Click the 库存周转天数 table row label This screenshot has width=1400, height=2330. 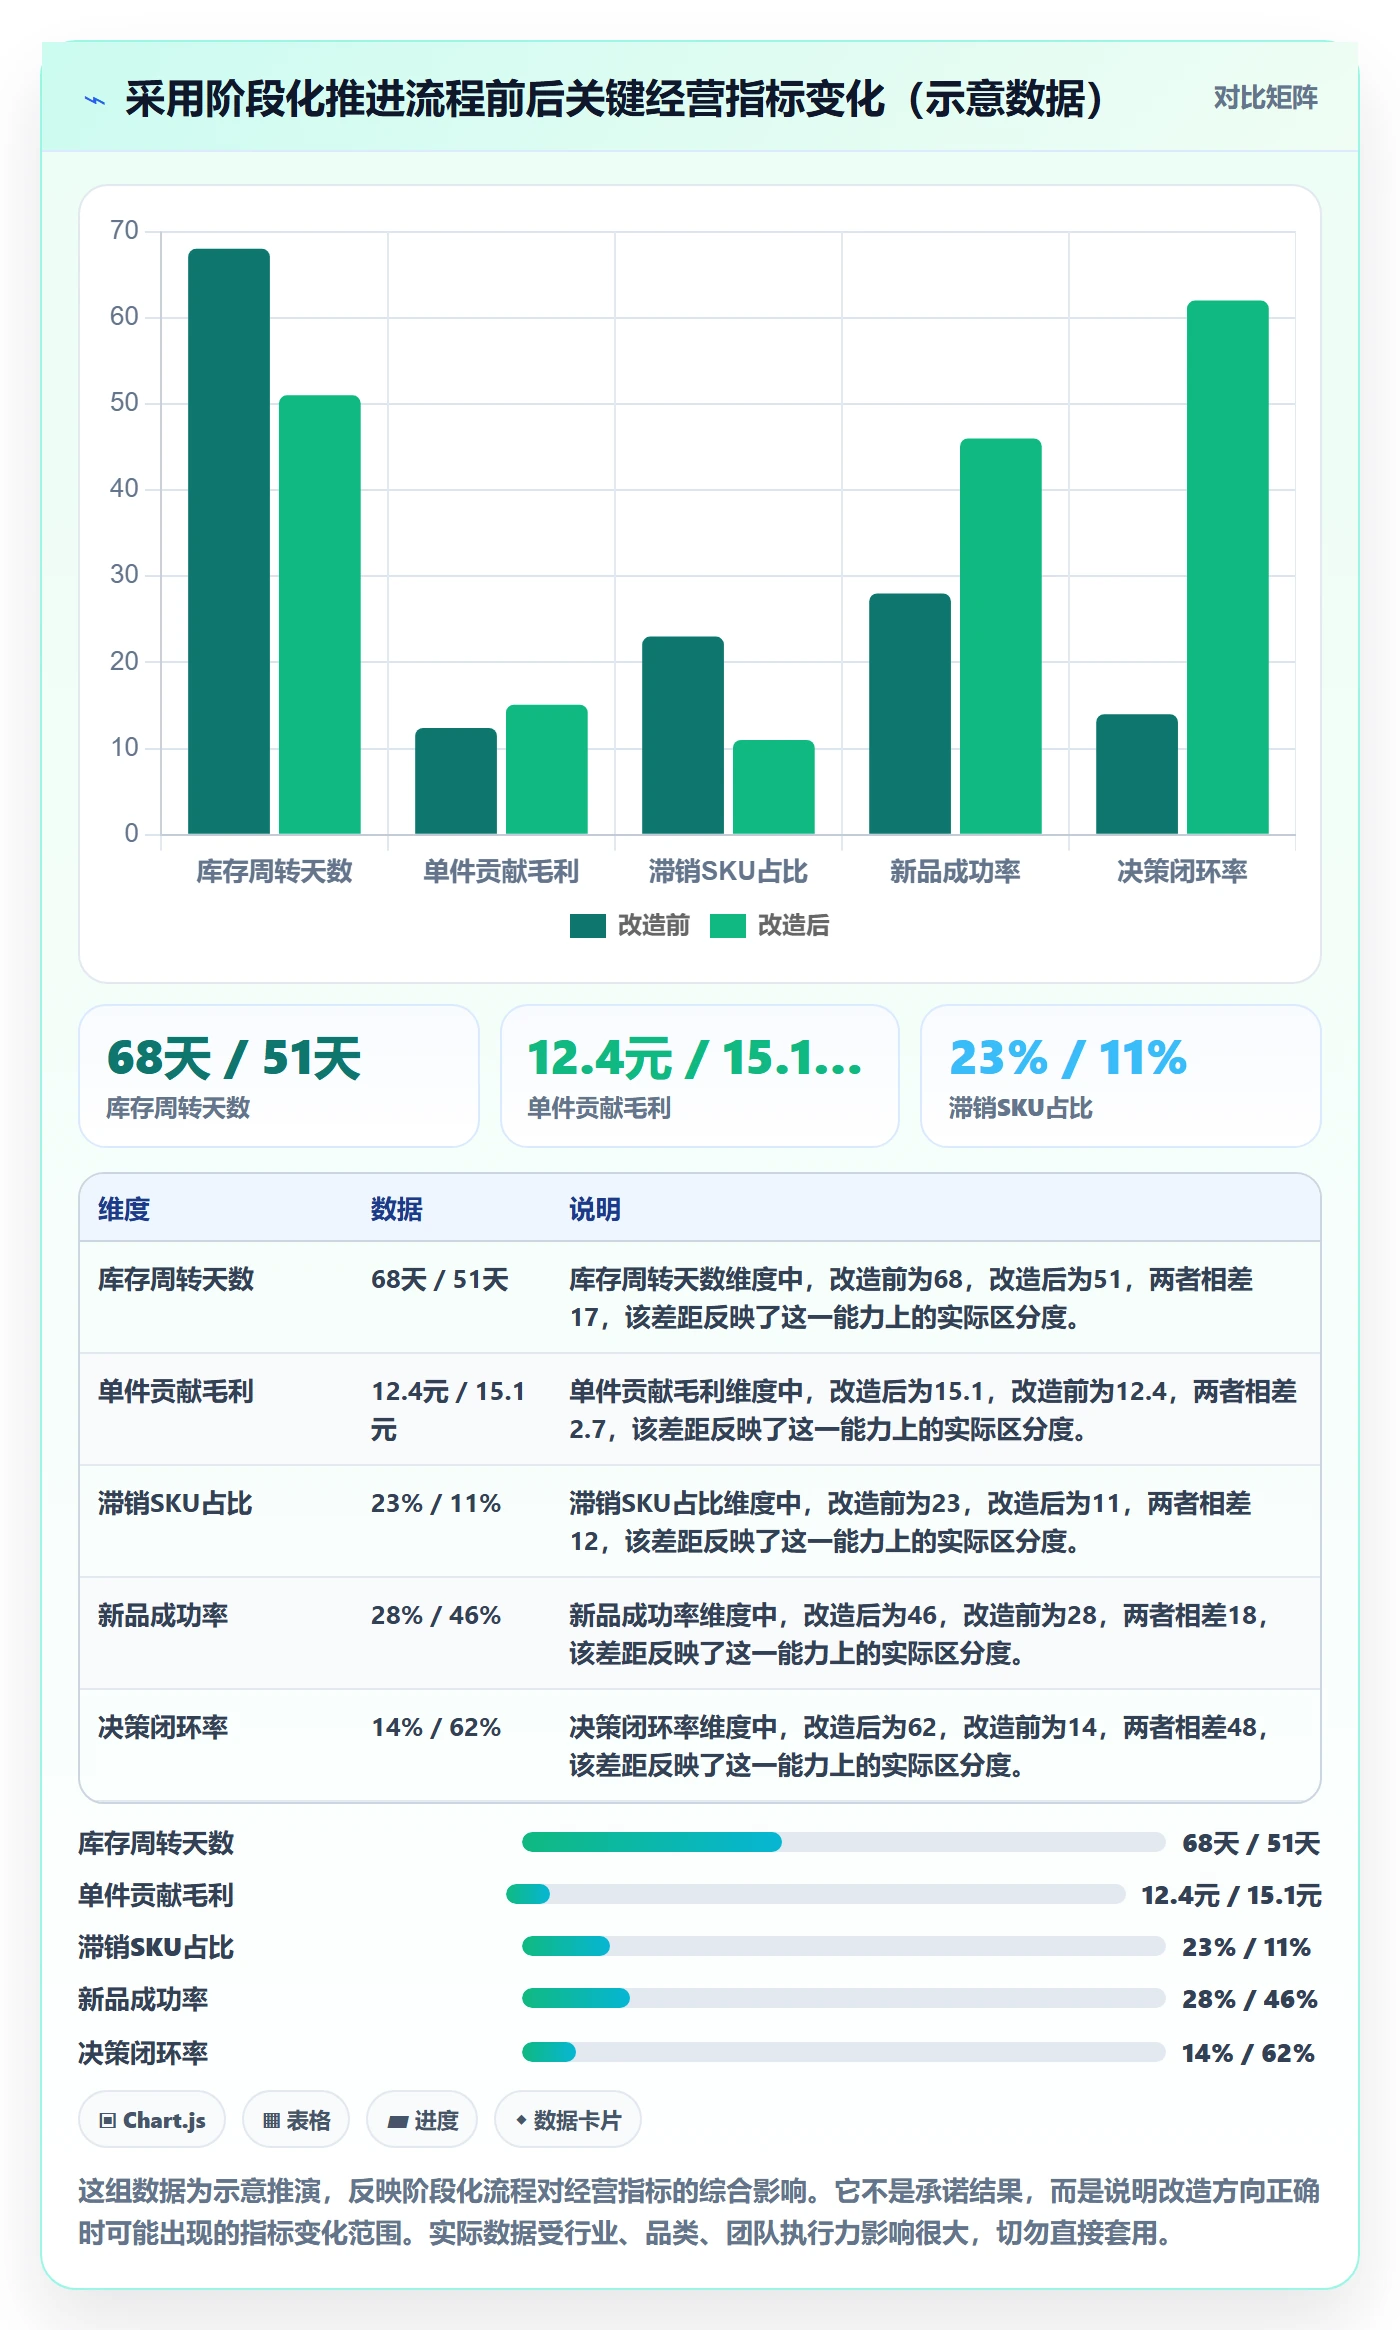click(x=176, y=1279)
